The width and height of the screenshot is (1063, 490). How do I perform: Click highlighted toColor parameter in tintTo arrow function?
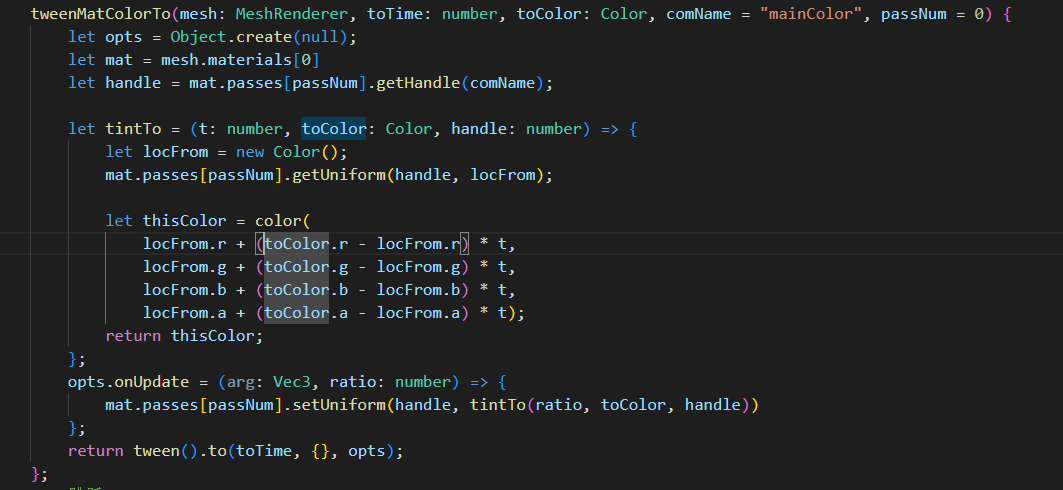pyautogui.click(x=334, y=129)
